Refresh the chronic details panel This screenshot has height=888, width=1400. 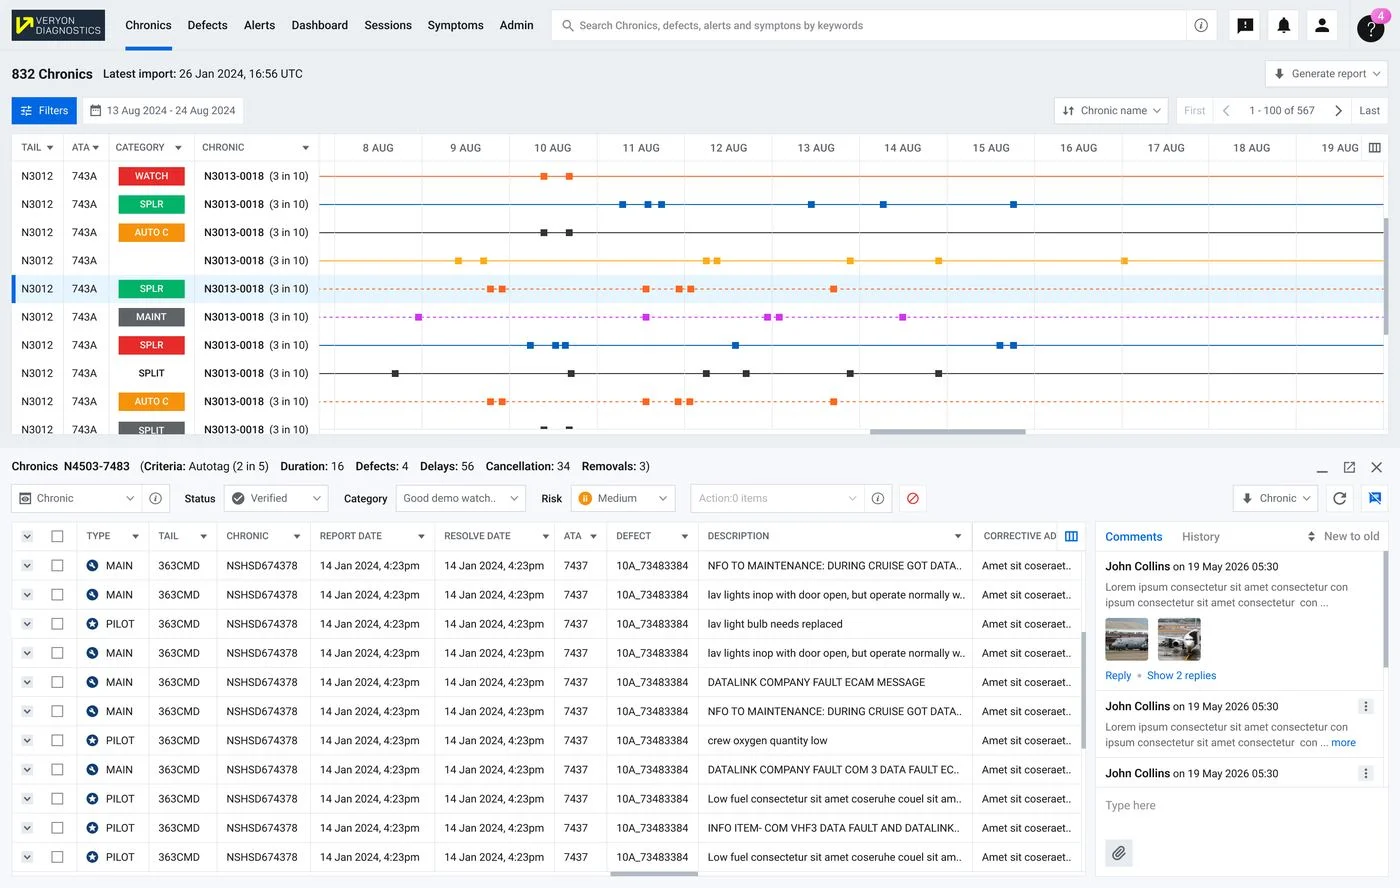click(x=1340, y=498)
